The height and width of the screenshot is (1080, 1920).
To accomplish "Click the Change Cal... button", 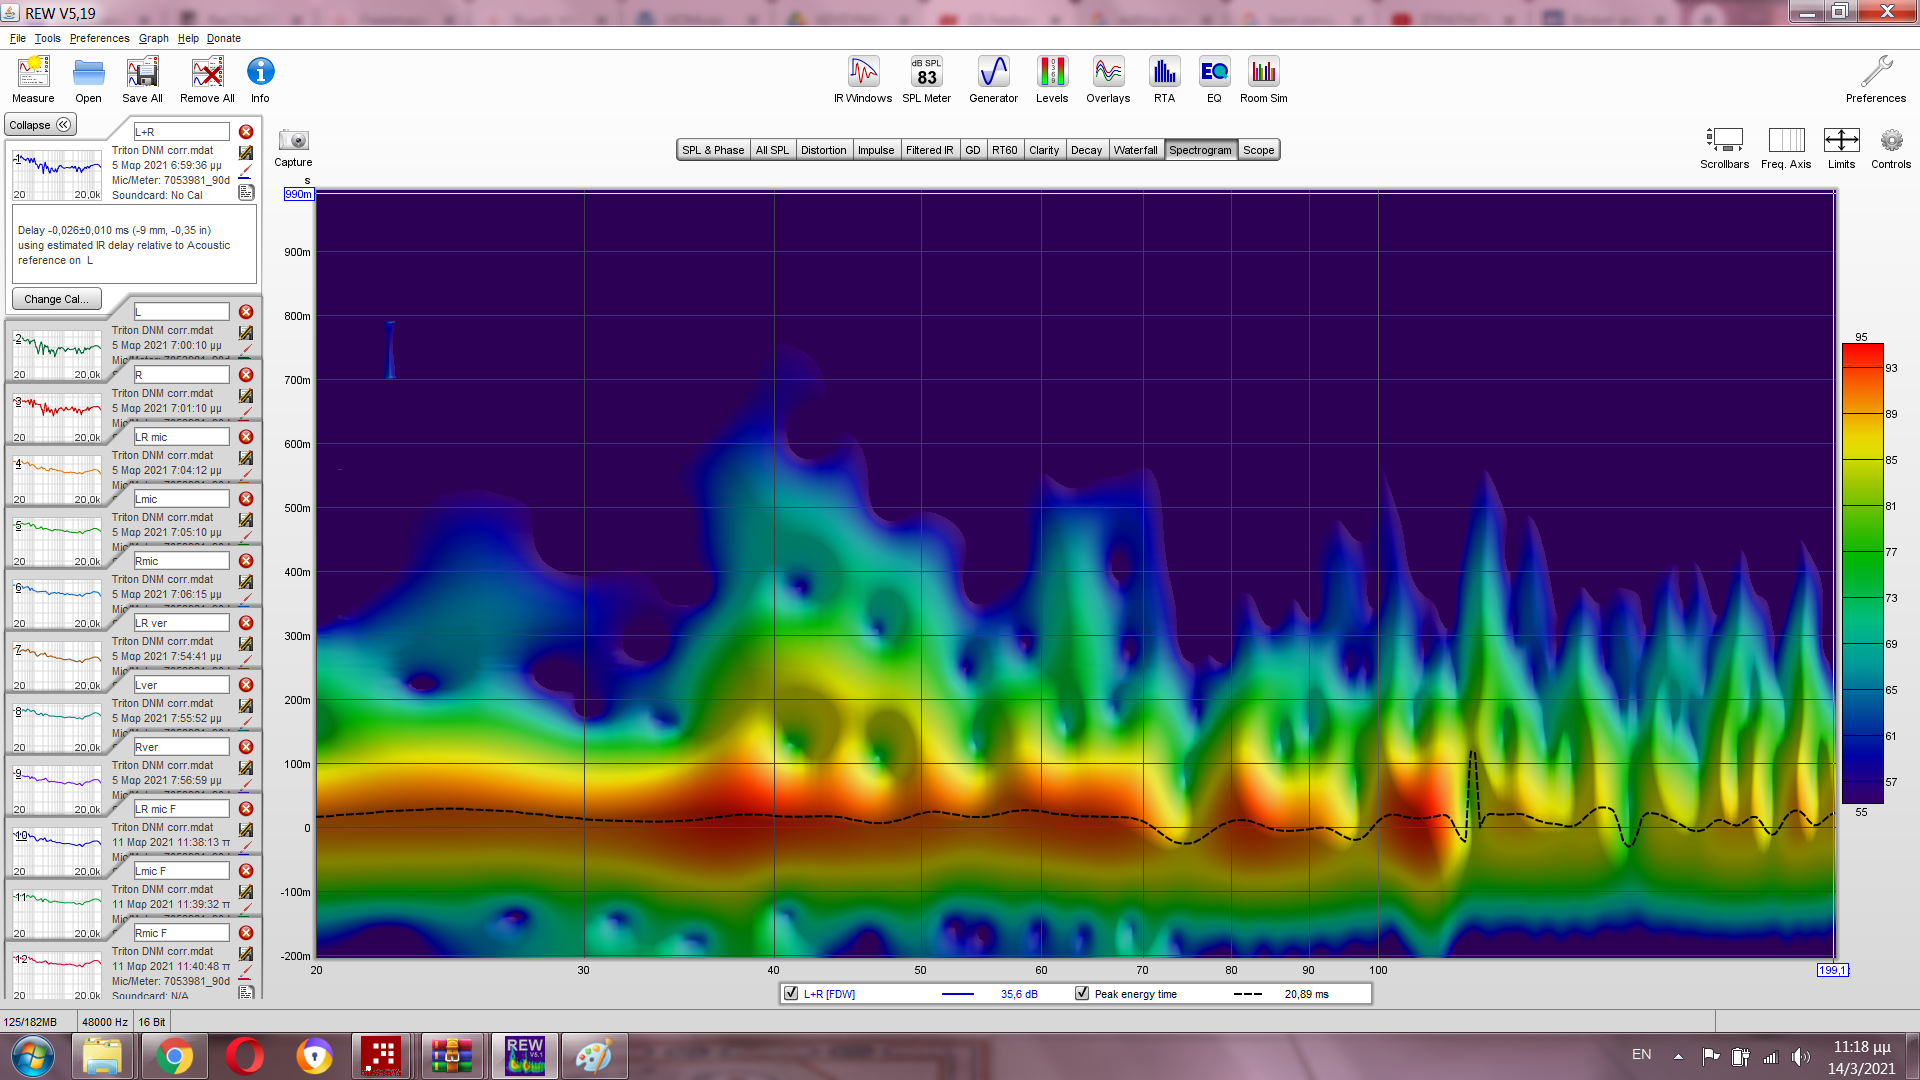I will [x=56, y=299].
